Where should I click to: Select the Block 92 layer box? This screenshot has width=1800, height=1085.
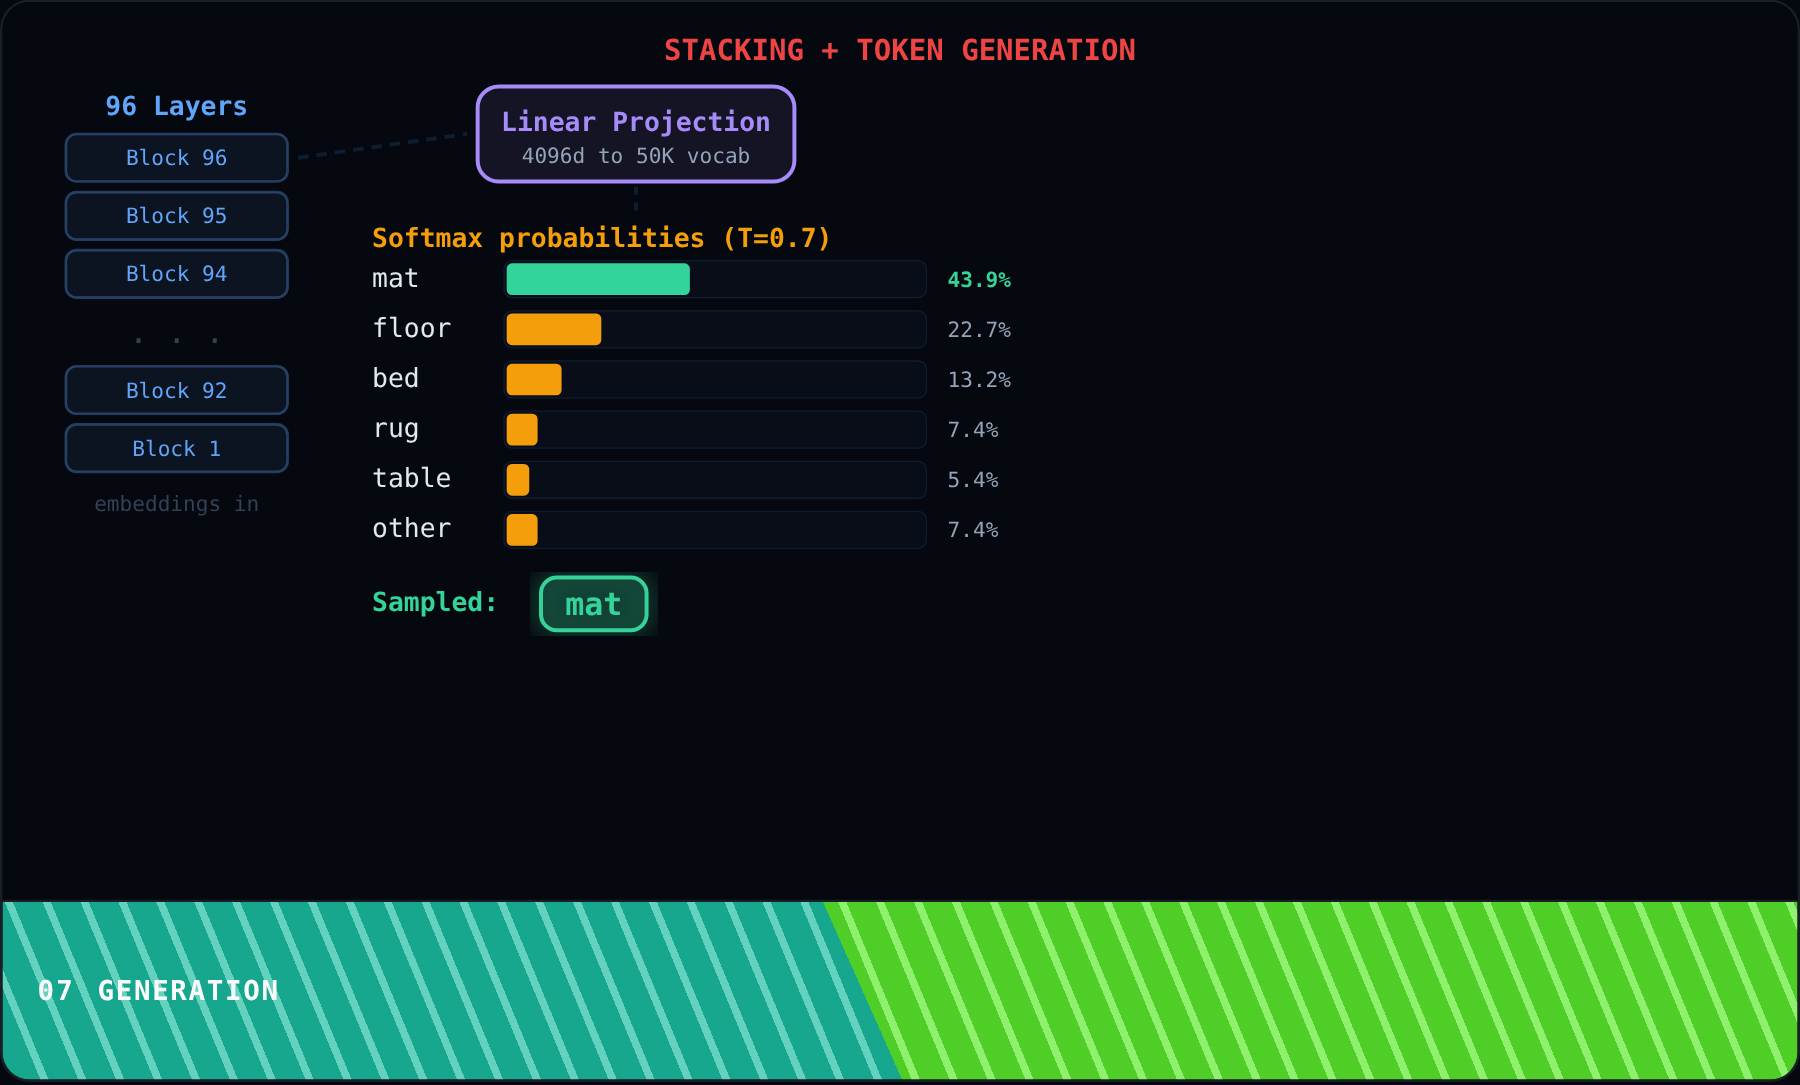[177, 390]
